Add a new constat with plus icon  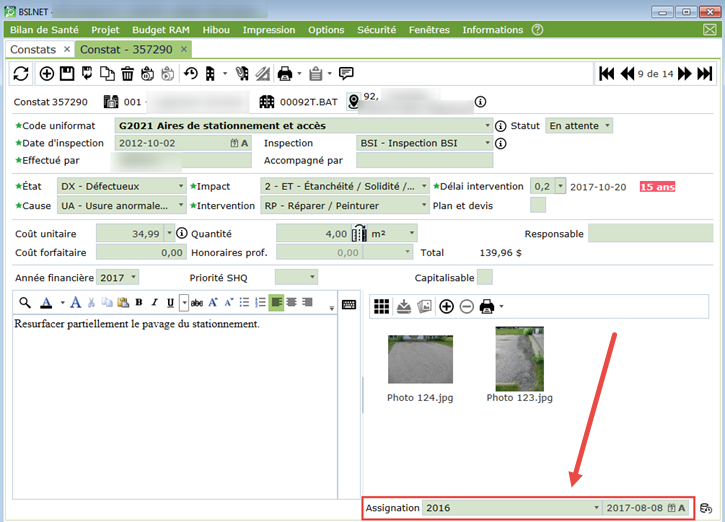[x=47, y=73]
